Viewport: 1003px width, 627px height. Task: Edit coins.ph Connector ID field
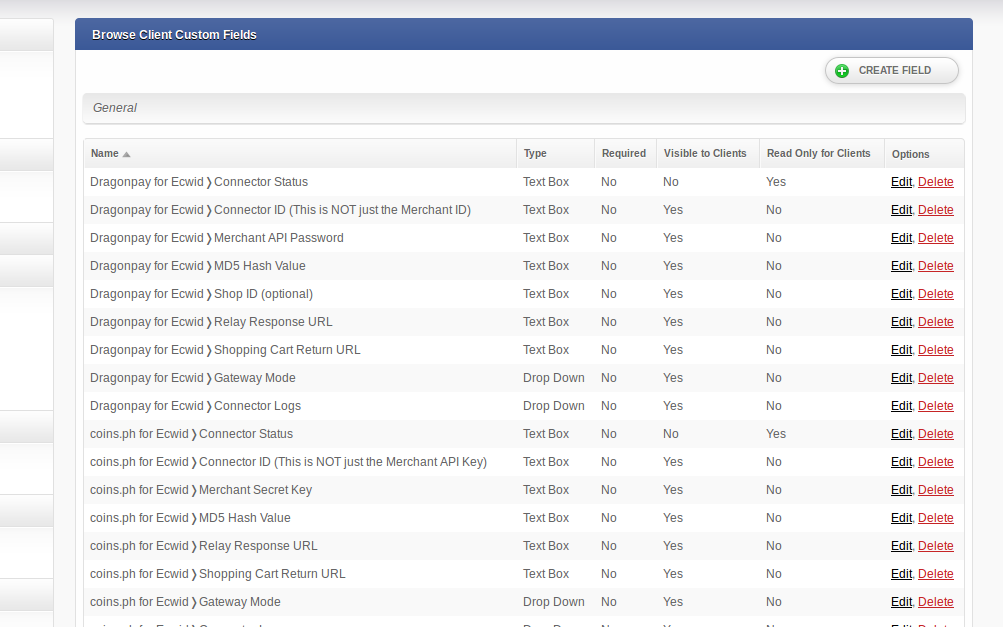click(x=901, y=462)
